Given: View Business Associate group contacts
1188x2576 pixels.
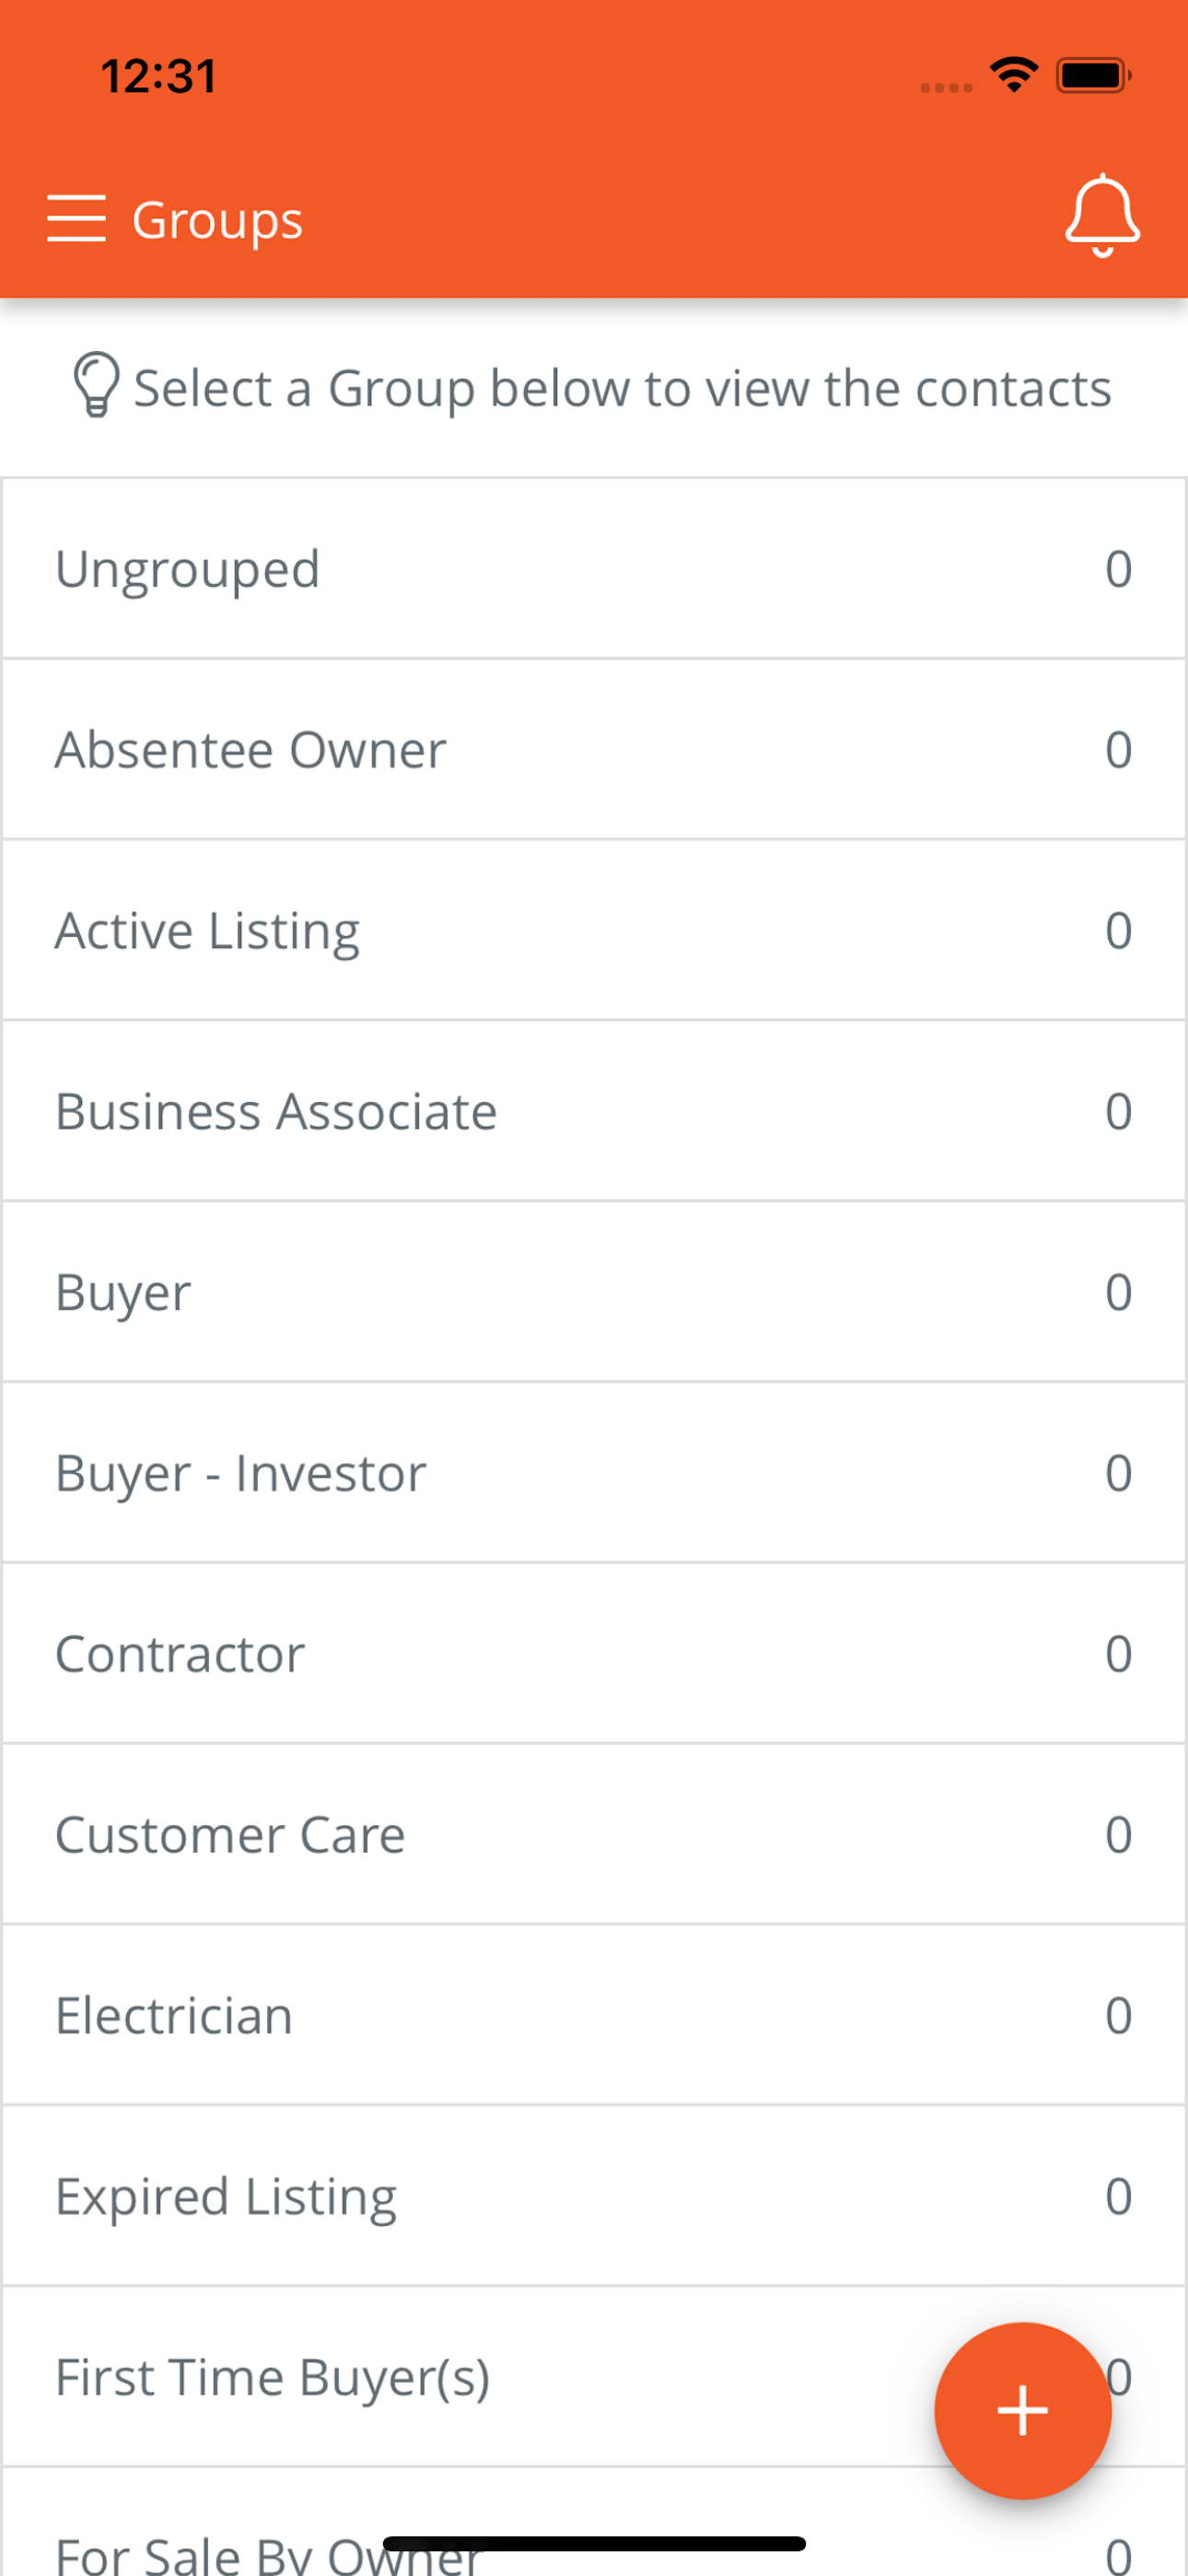Looking at the screenshot, I should (x=594, y=1112).
